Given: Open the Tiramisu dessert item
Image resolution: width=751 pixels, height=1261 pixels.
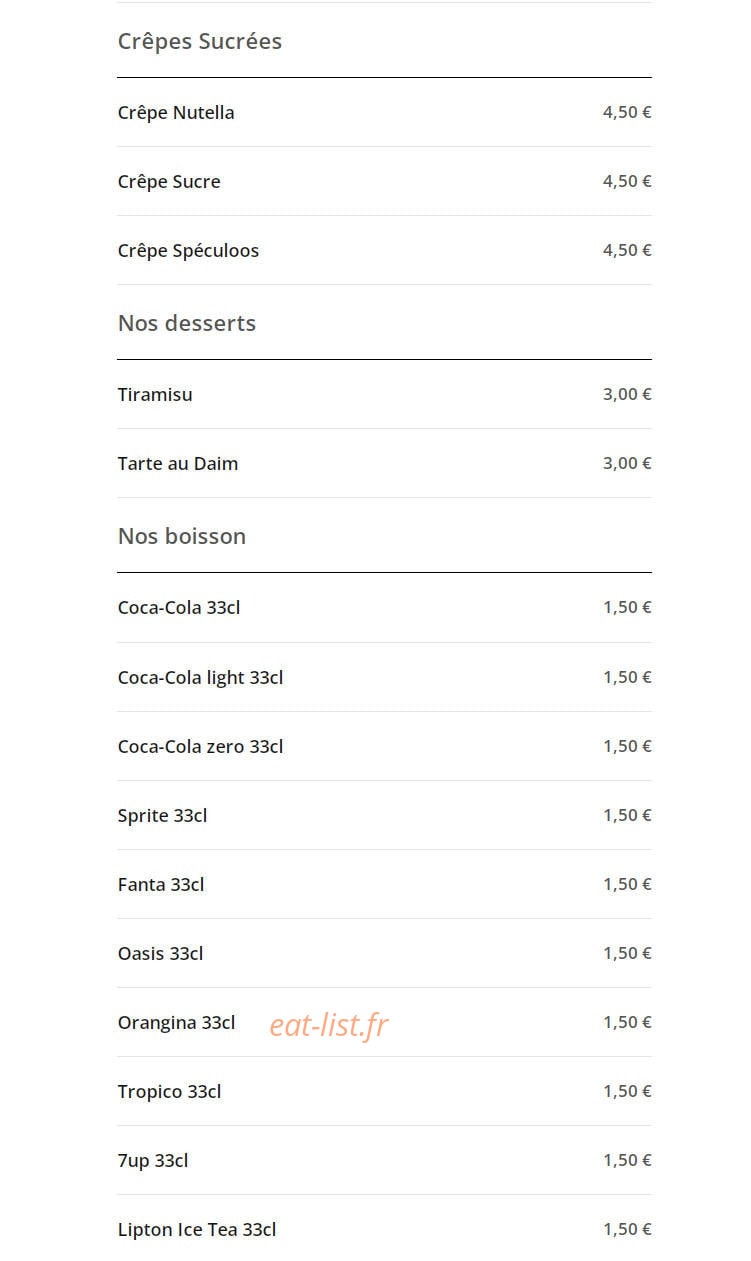Looking at the screenshot, I should 384,394.
